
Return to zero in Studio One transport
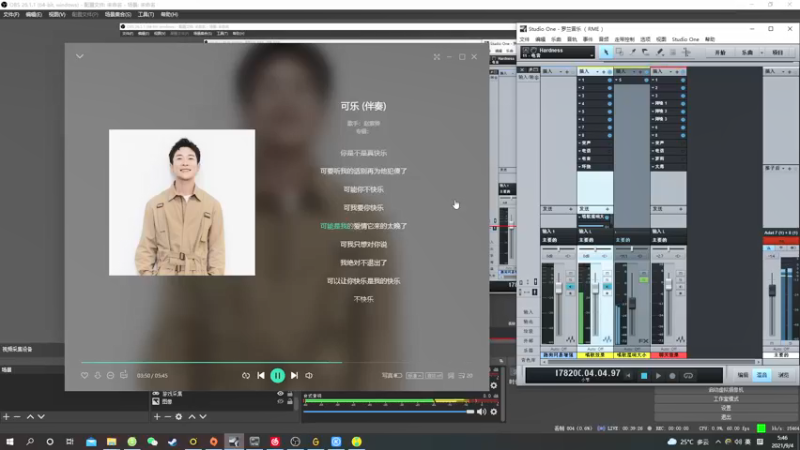(629, 376)
